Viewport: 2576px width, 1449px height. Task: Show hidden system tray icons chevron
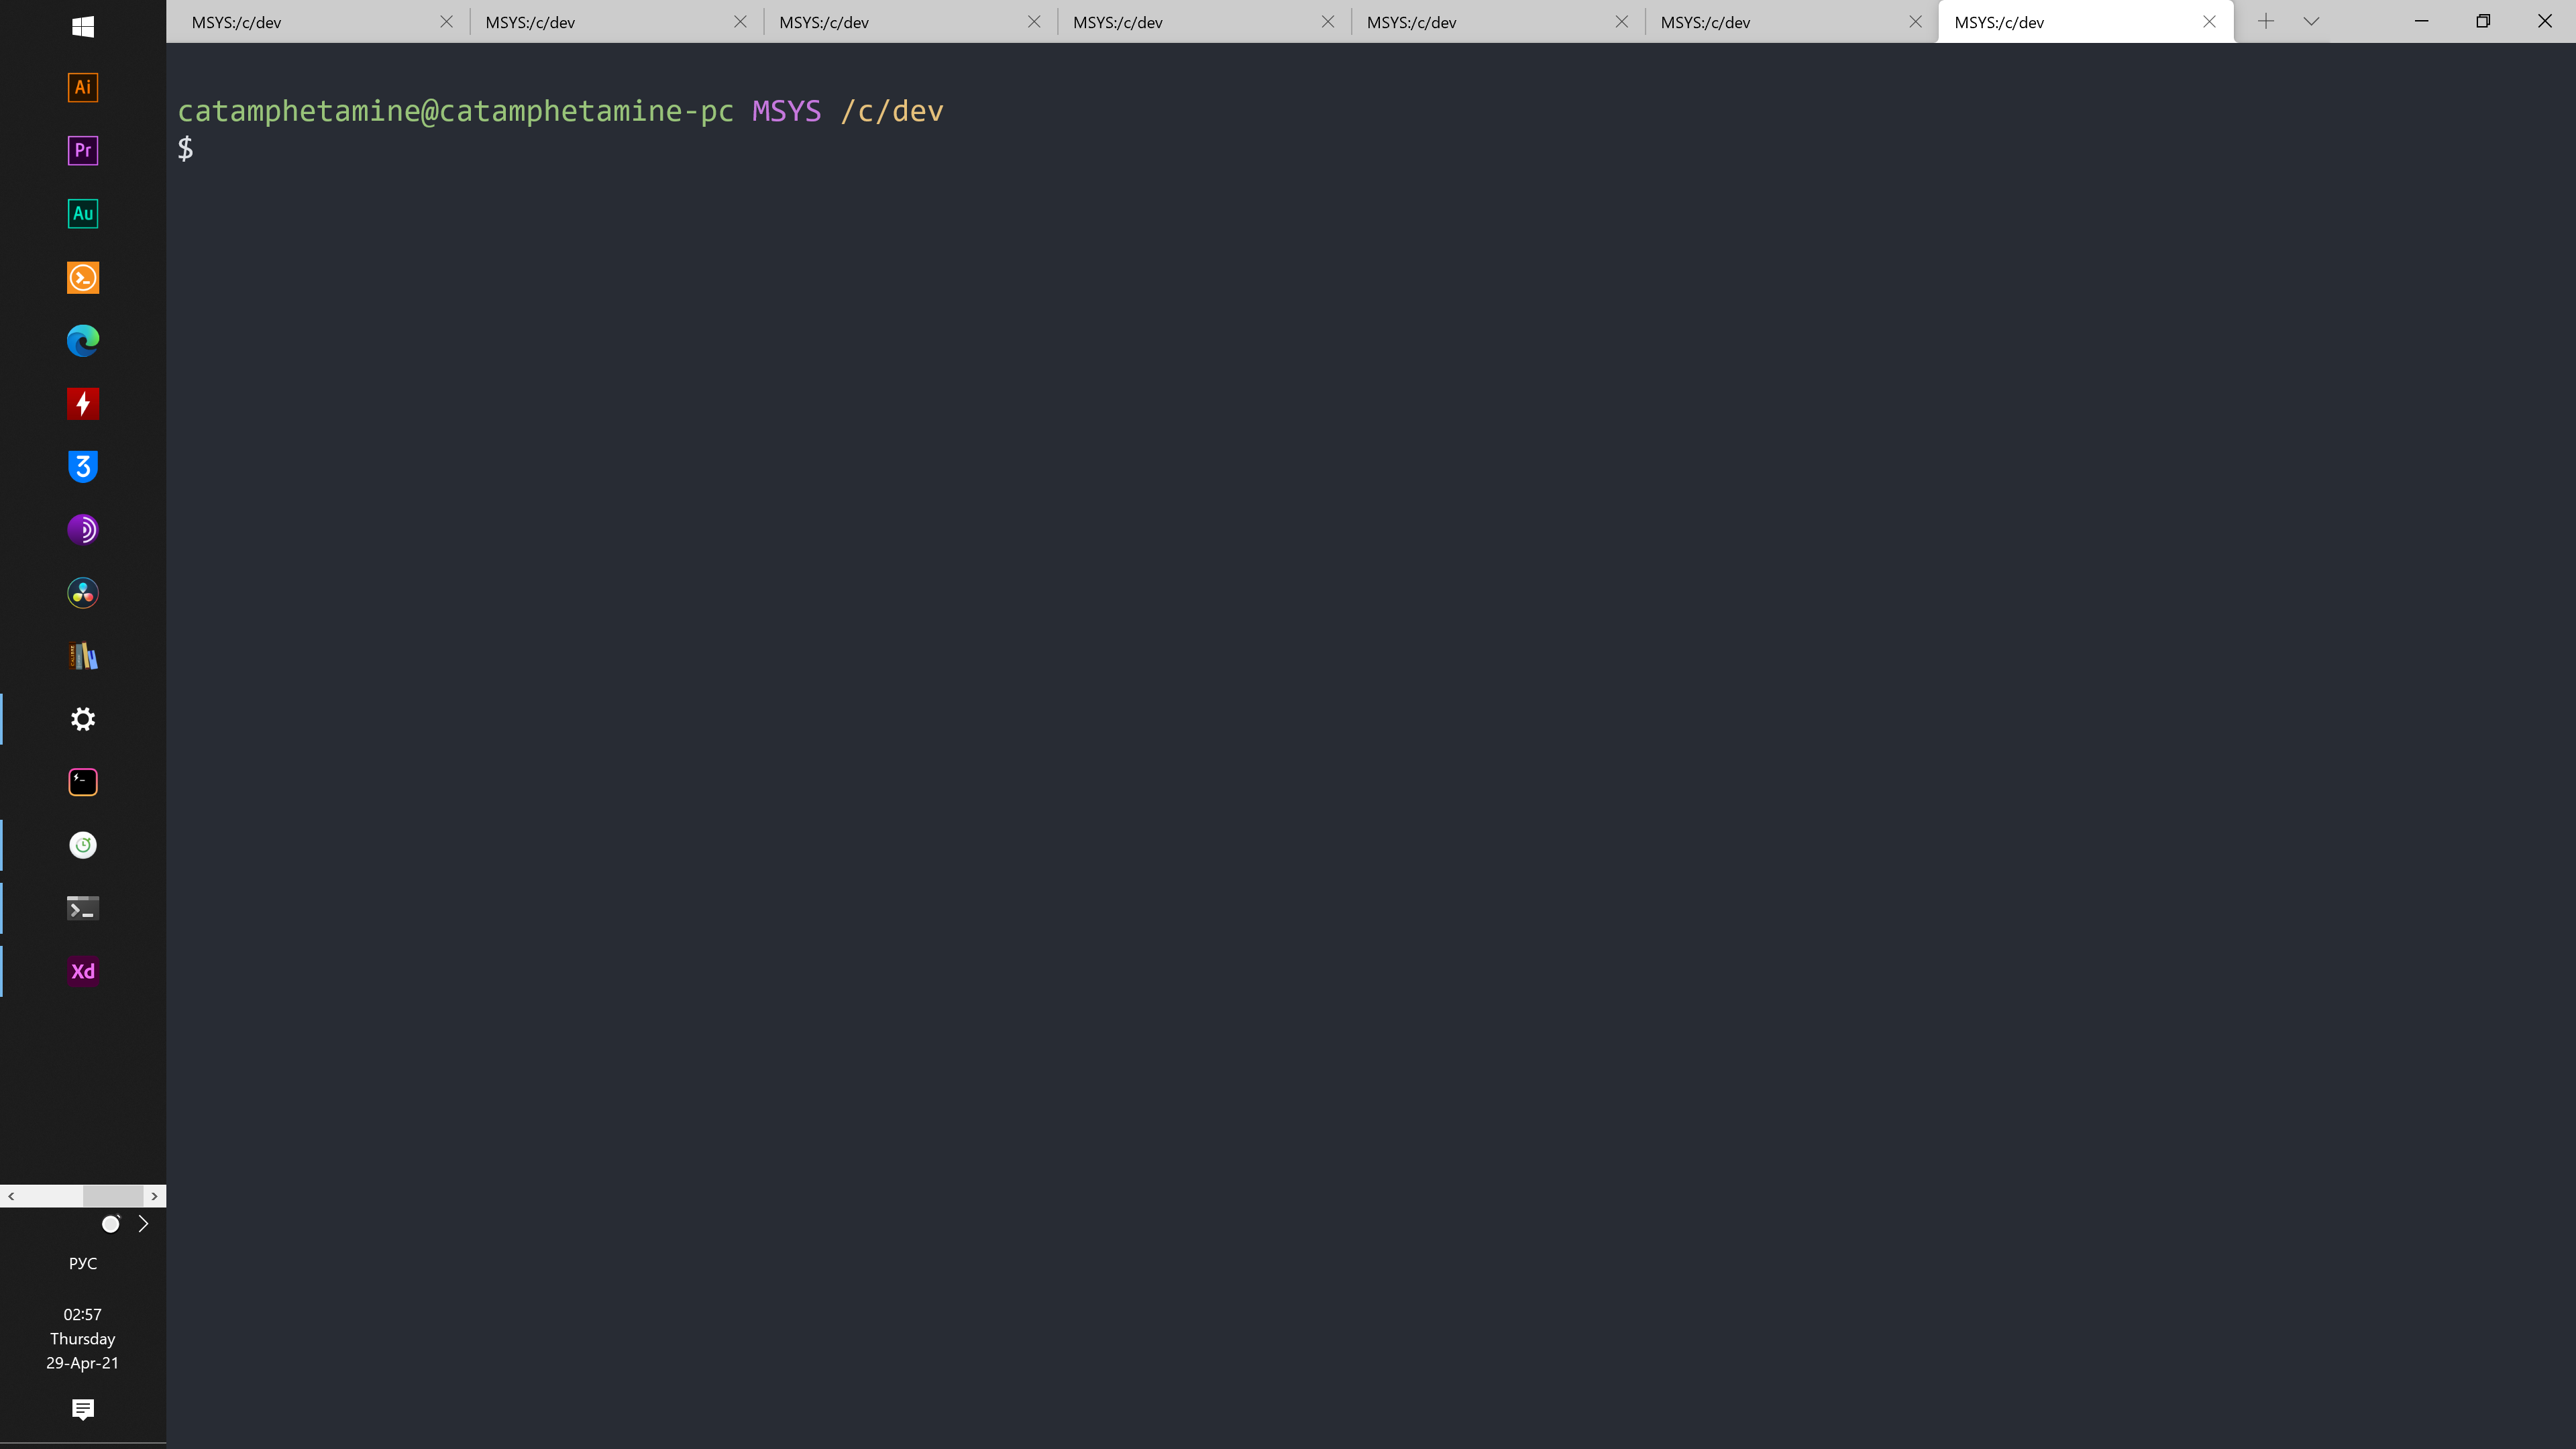tap(143, 1224)
